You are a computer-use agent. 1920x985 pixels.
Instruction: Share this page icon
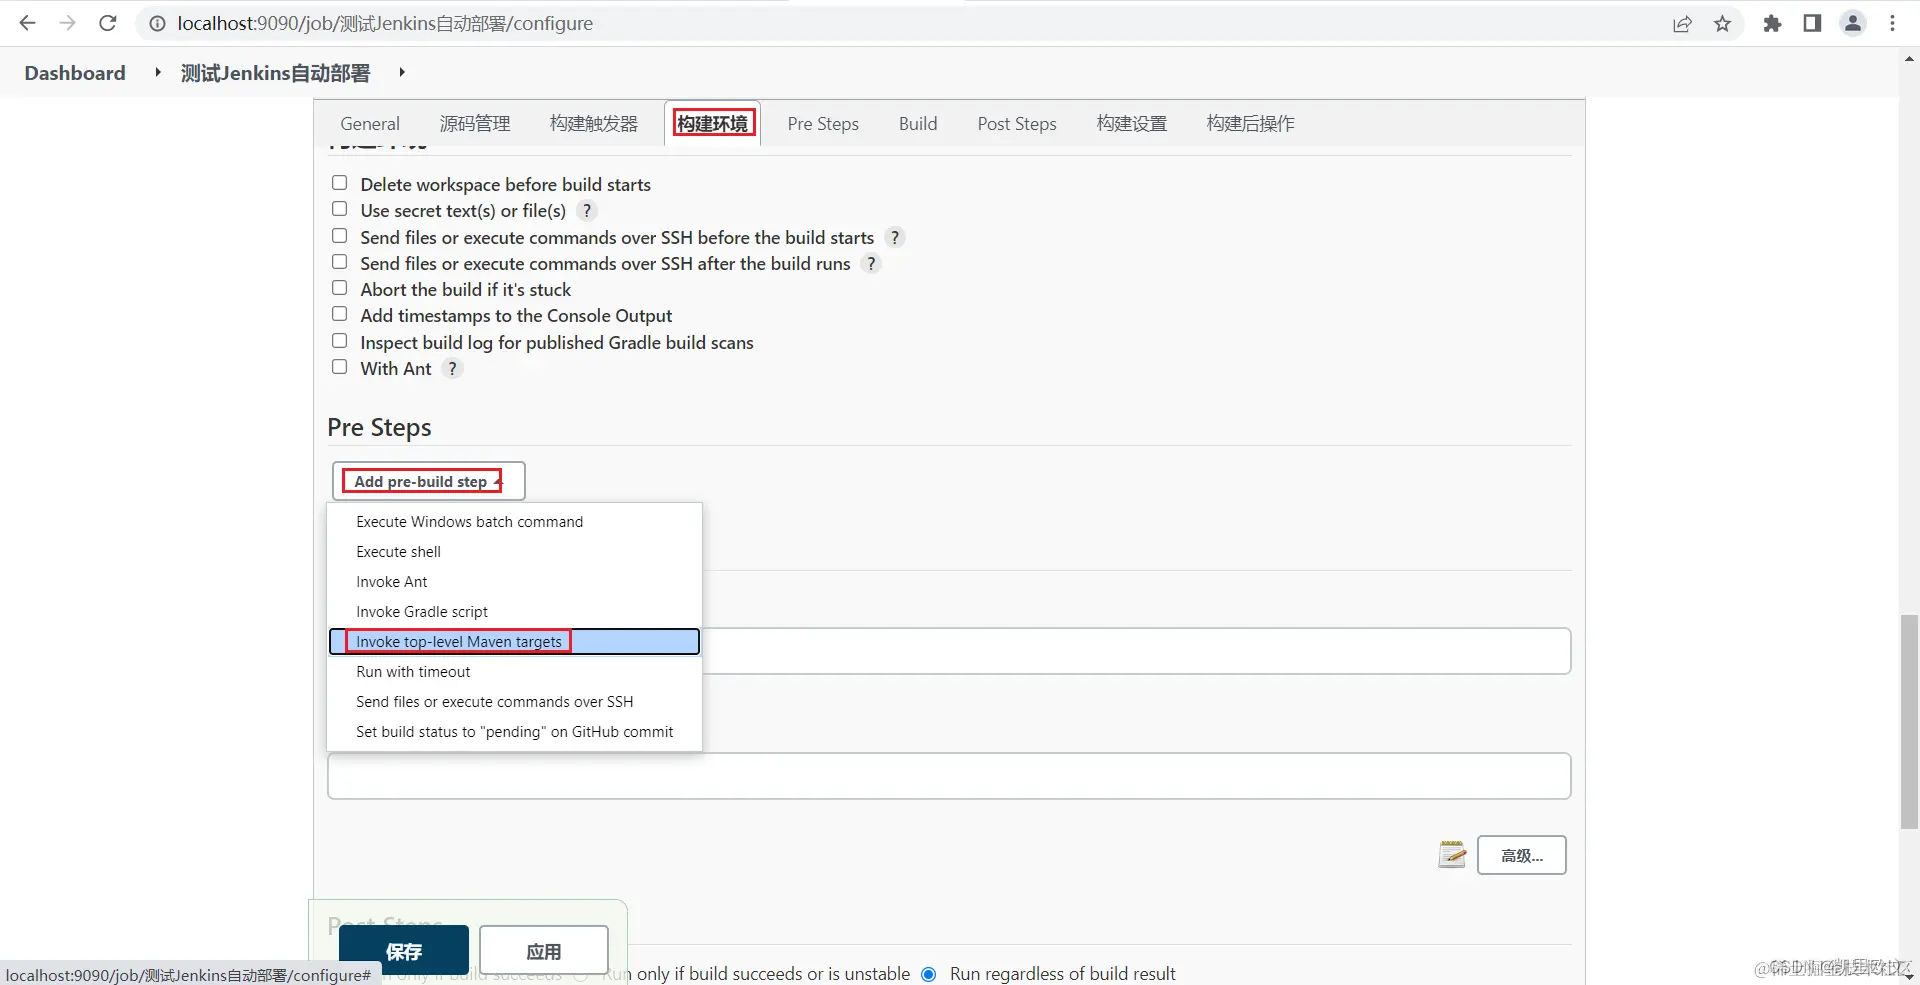[x=1682, y=24]
